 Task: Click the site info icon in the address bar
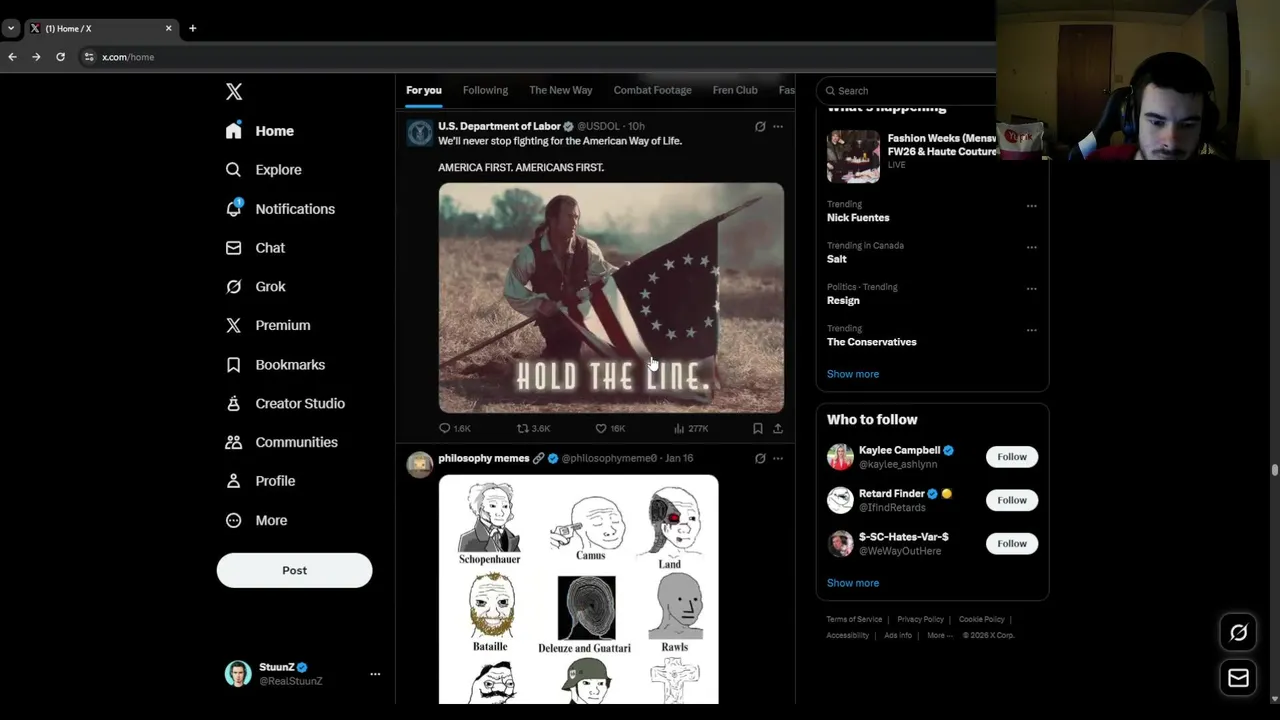point(89,57)
